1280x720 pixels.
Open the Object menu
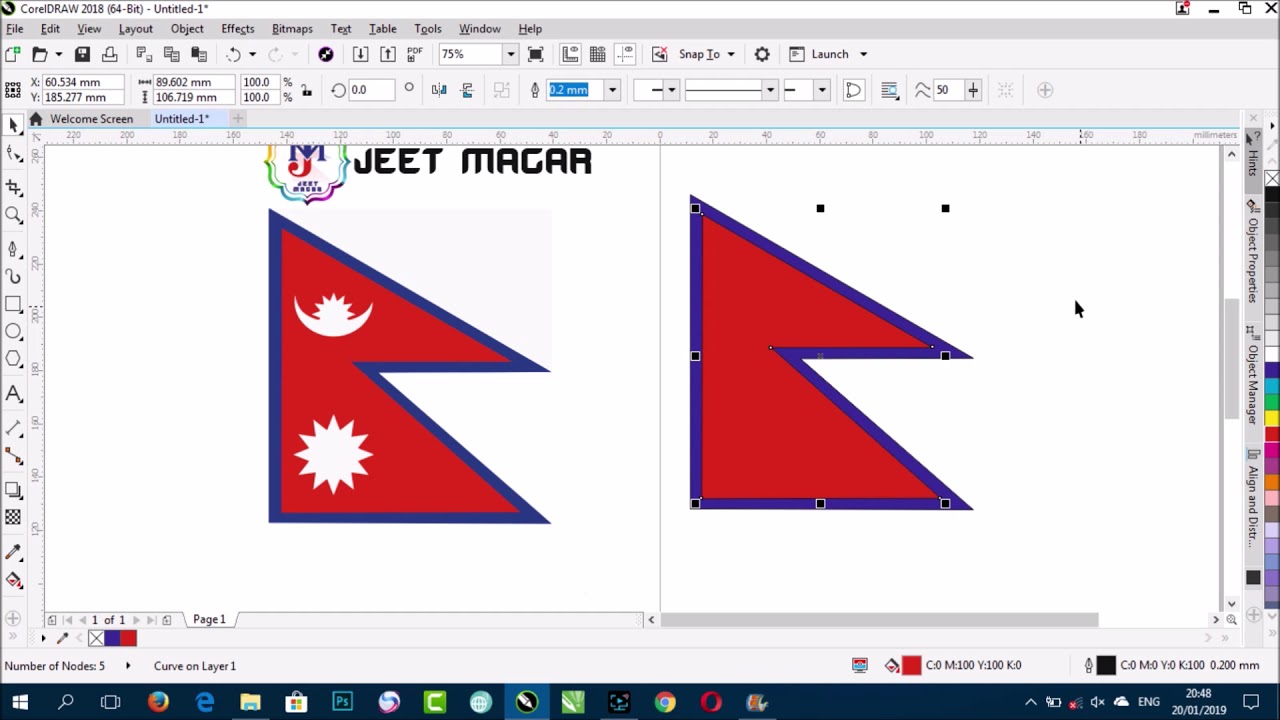(187, 29)
